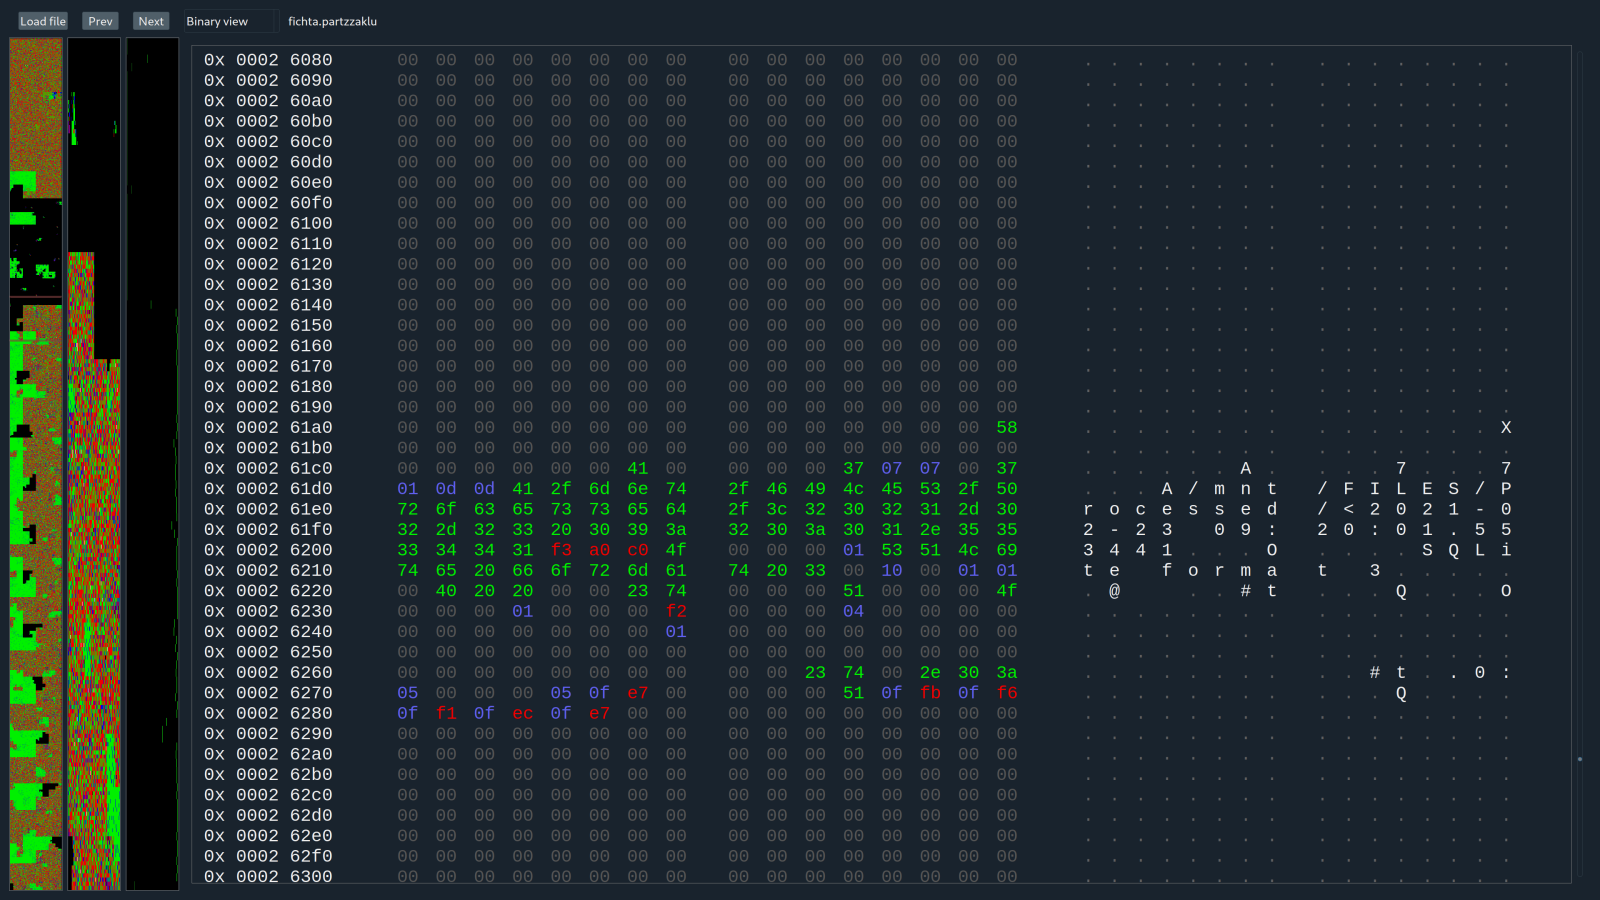Screen dimensions: 1600x900
Task: Click the rightmost mostly-black minimap strip
Action: 153,464
